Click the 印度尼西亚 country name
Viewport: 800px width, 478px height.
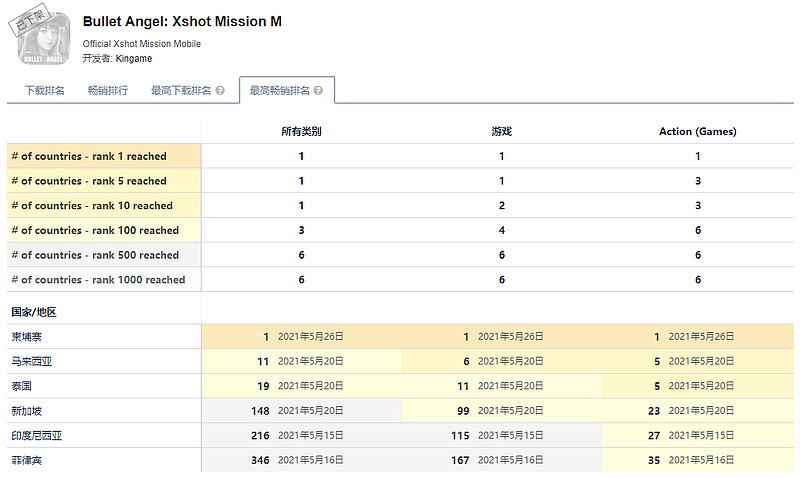(x=36, y=435)
